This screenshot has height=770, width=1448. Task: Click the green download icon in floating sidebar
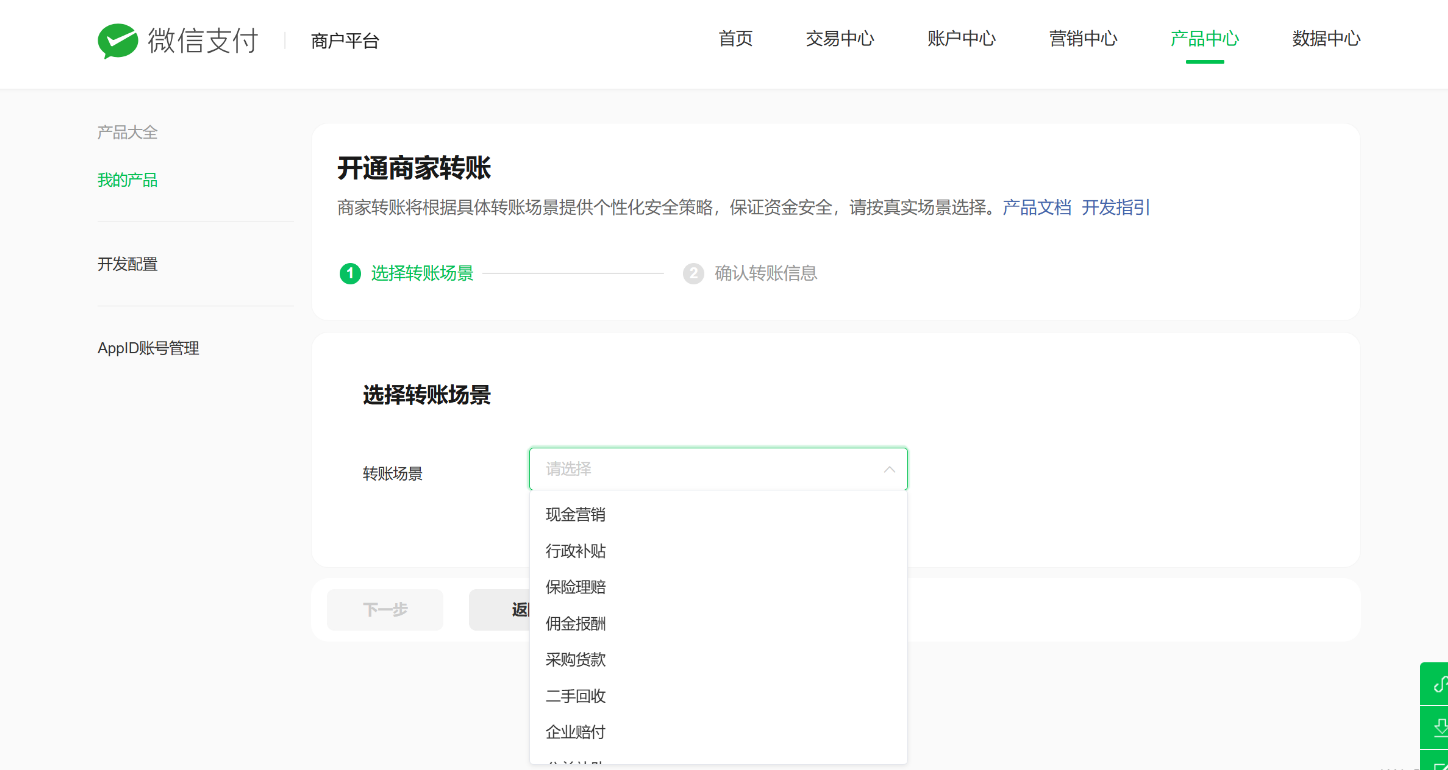[x=1438, y=727]
